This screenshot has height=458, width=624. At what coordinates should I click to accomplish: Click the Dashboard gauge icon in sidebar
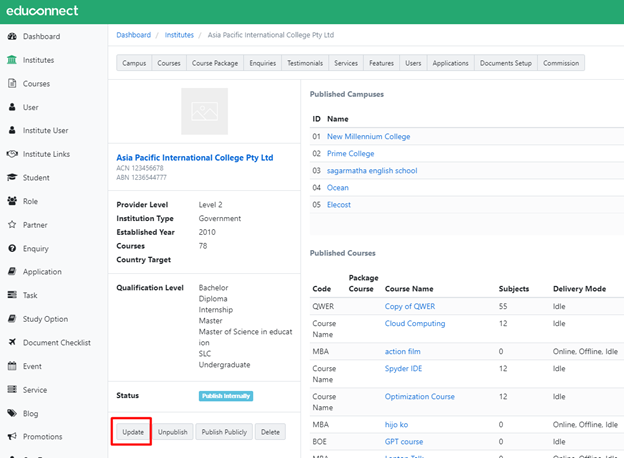pos(11,37)
